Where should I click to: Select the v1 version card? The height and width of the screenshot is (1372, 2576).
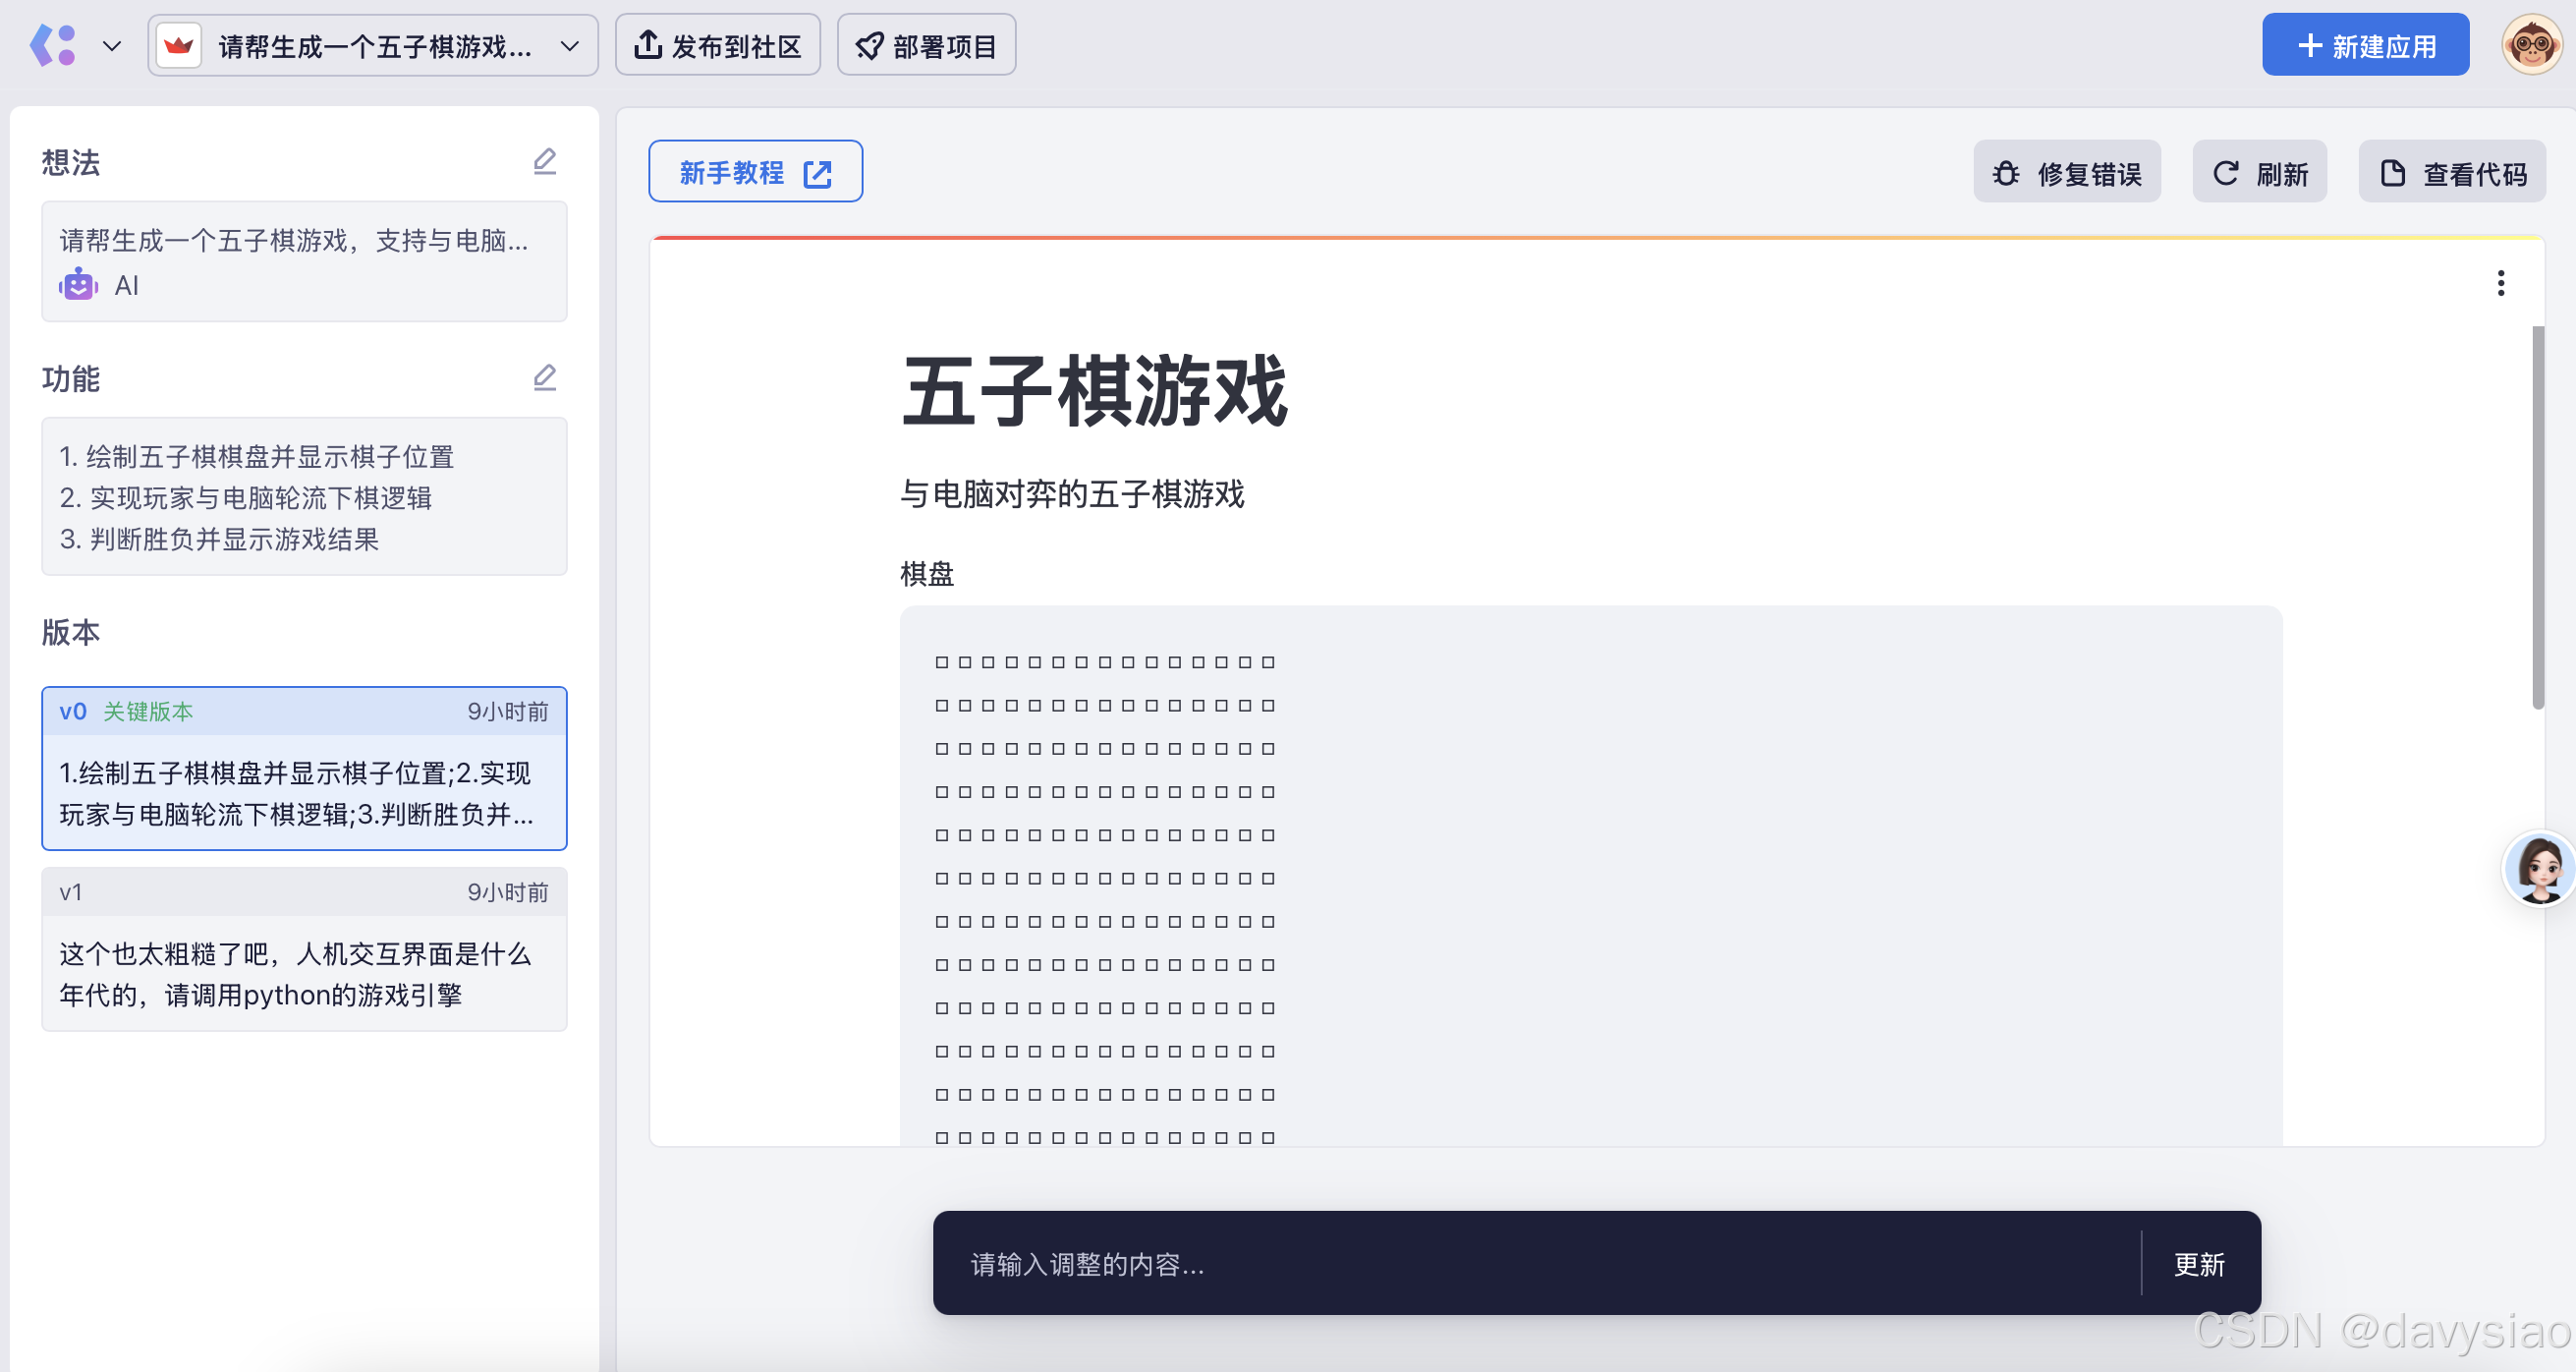(x=304, y=948)
